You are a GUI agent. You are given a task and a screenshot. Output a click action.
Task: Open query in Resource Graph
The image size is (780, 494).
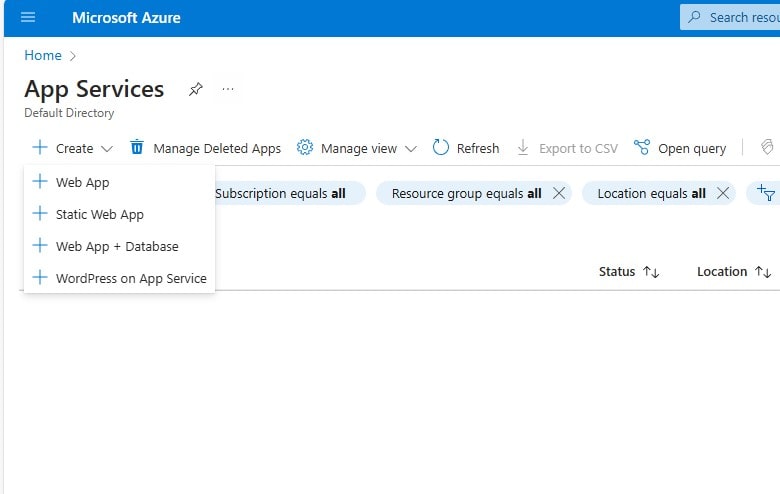click(680, 148)
